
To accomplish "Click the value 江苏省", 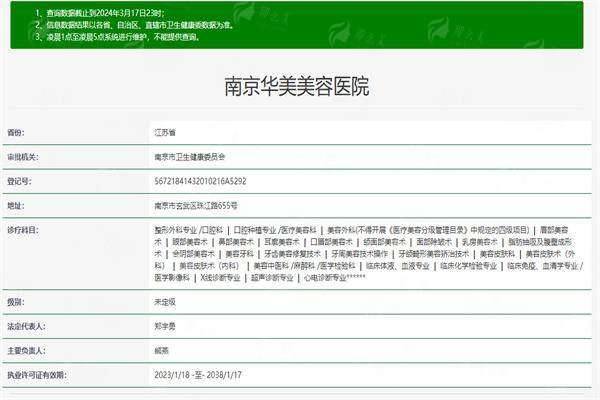I will click(x=165, y=133).
